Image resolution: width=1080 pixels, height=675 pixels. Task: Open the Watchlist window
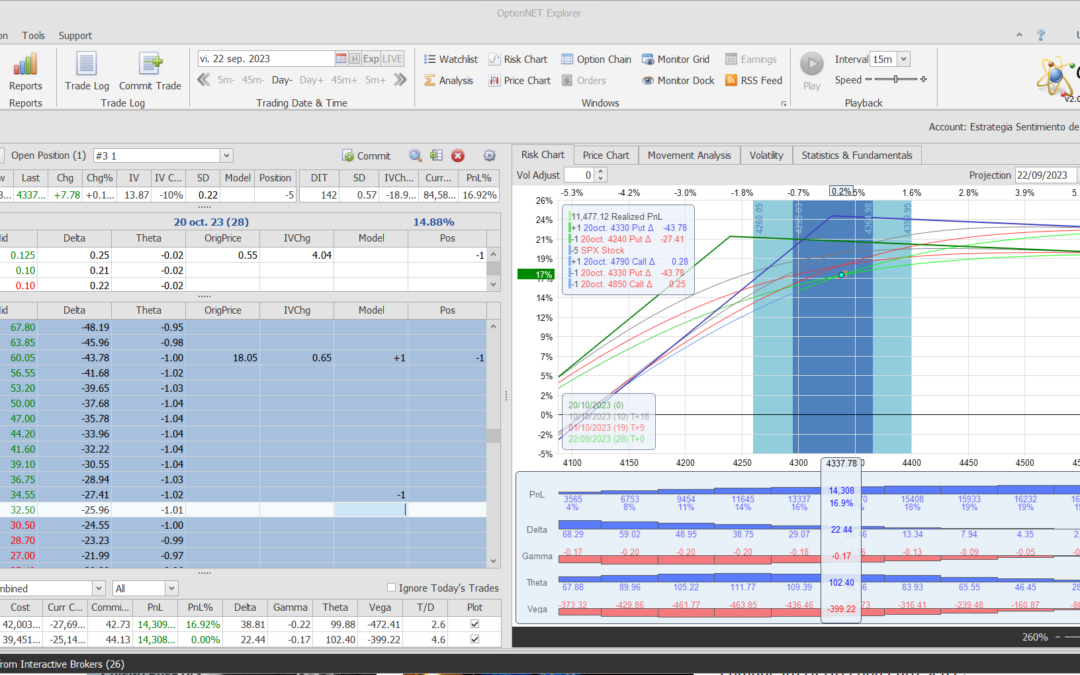(x=450, y=59)
